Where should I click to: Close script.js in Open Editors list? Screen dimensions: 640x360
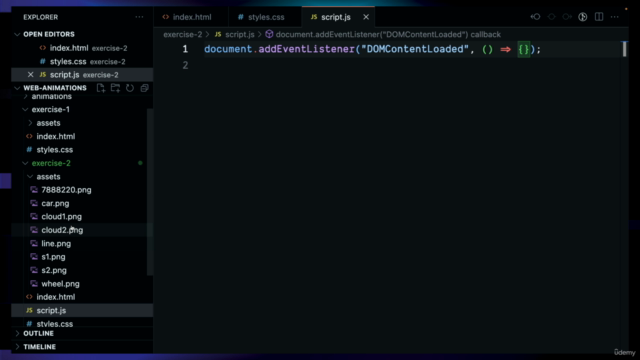[30, 75]
